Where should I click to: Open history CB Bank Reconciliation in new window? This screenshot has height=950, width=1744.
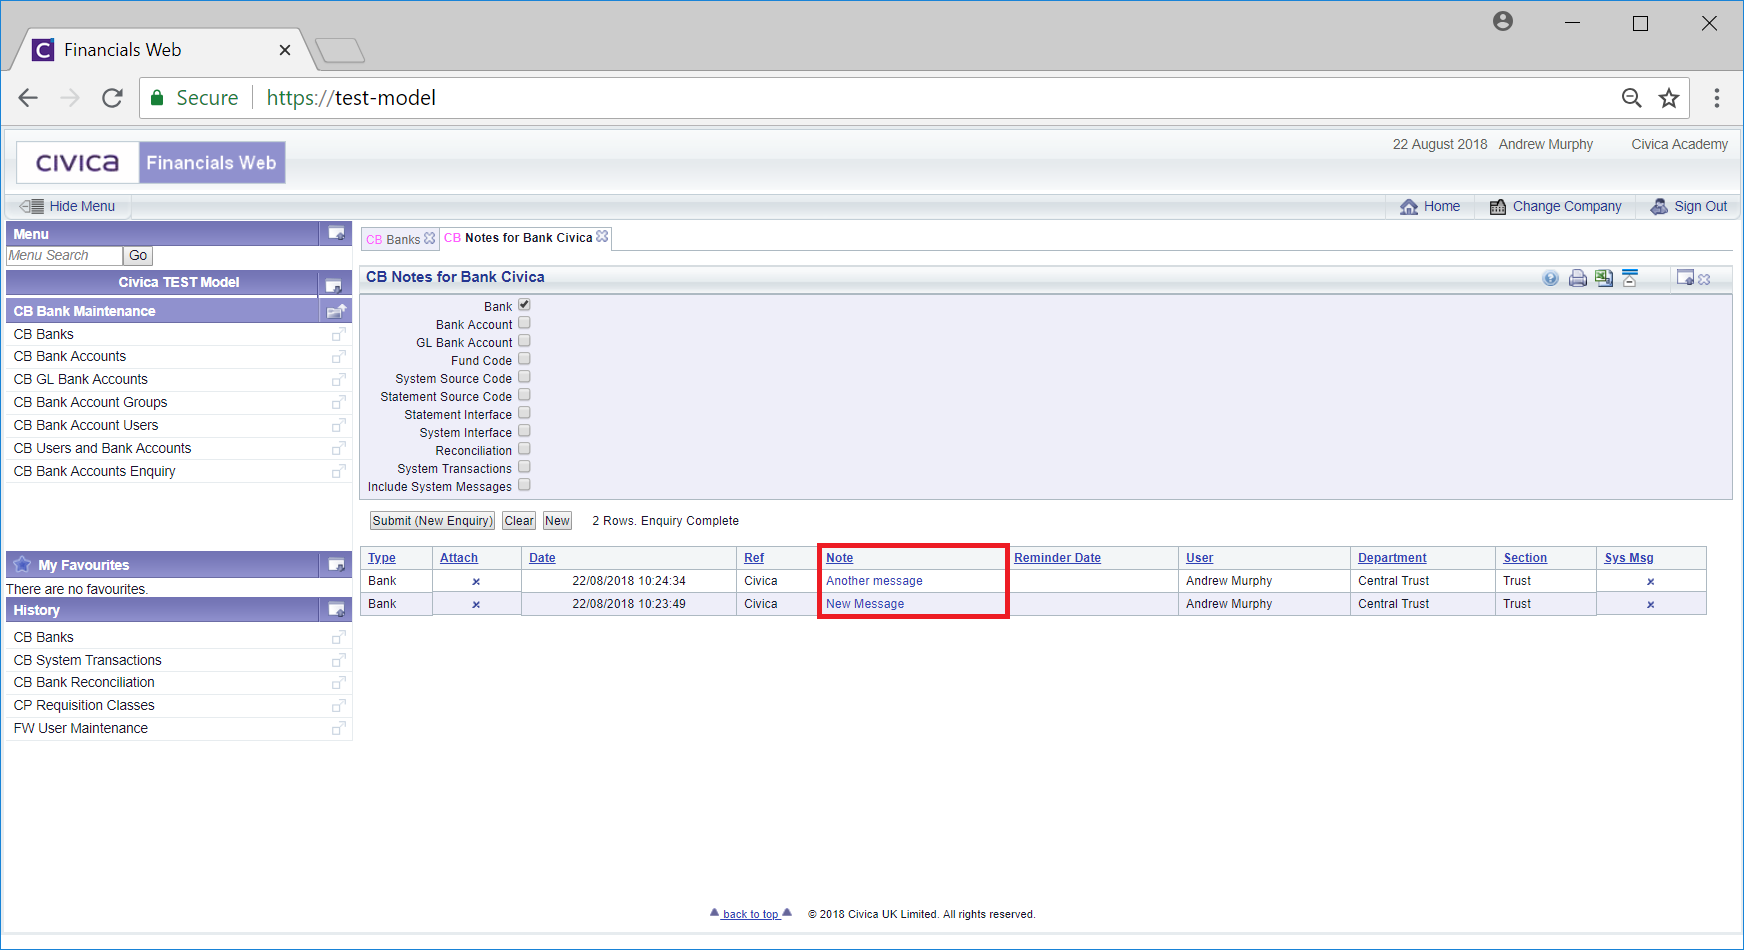[x=339, y=683]
